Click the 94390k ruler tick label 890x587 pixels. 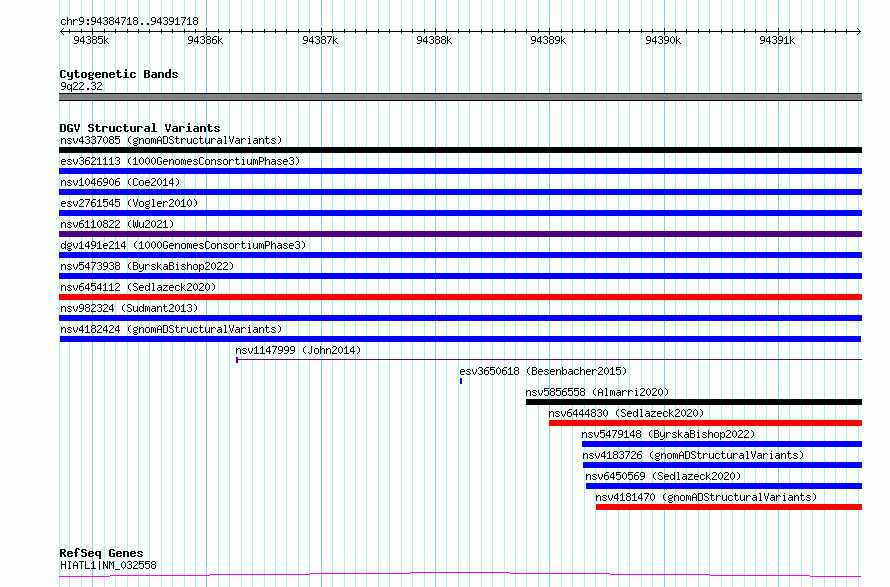click(663, 41)
